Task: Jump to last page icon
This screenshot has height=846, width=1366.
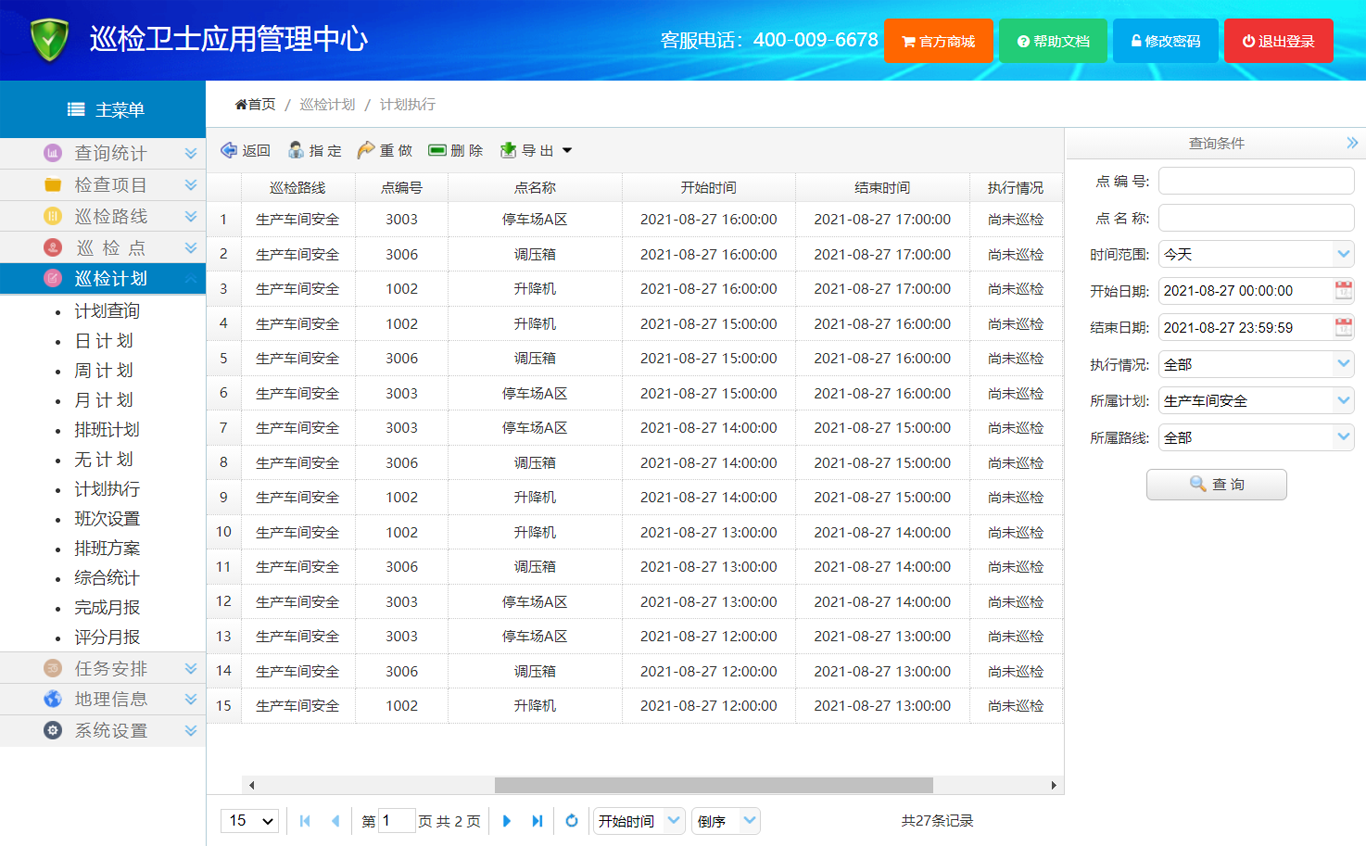Action: (537, 821)
